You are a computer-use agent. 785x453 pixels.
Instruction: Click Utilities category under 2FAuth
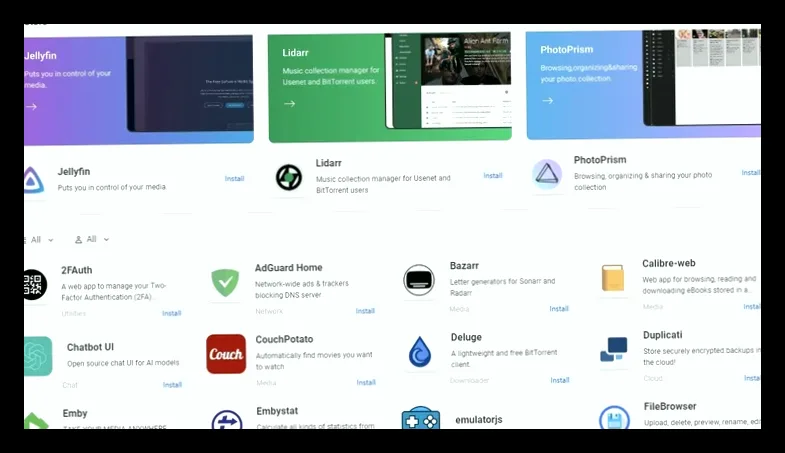74,313
